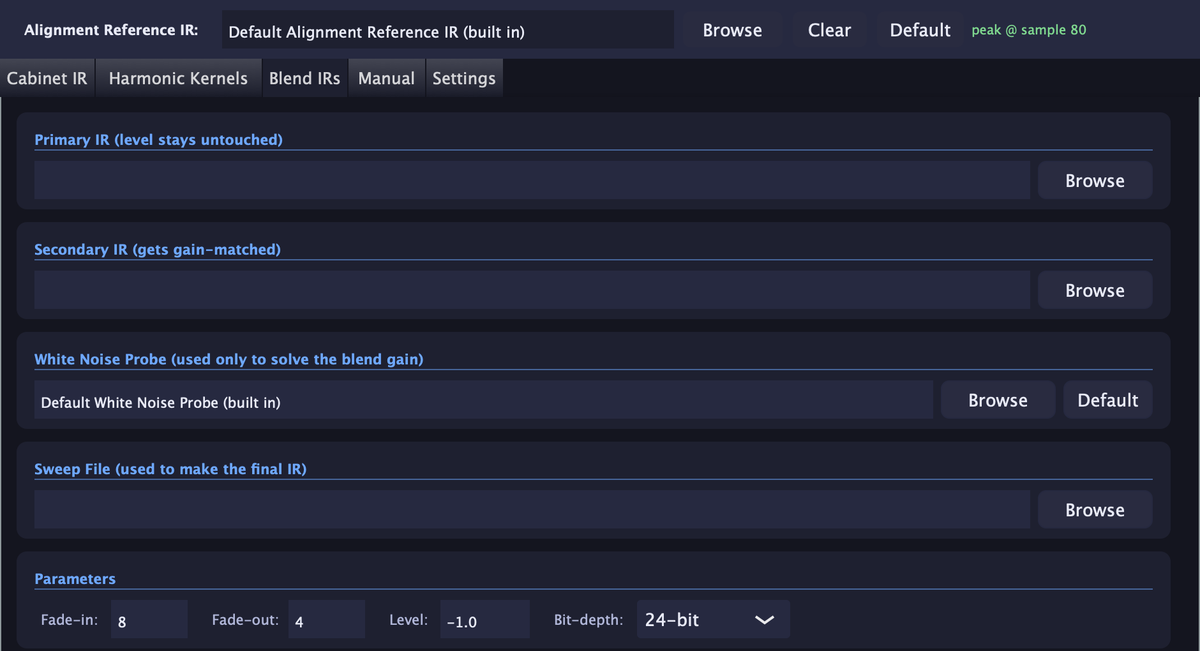Click the Fade-in value field
This screenshot has height=651, width=1200.
pyautogui.click(x=149, y=620)
